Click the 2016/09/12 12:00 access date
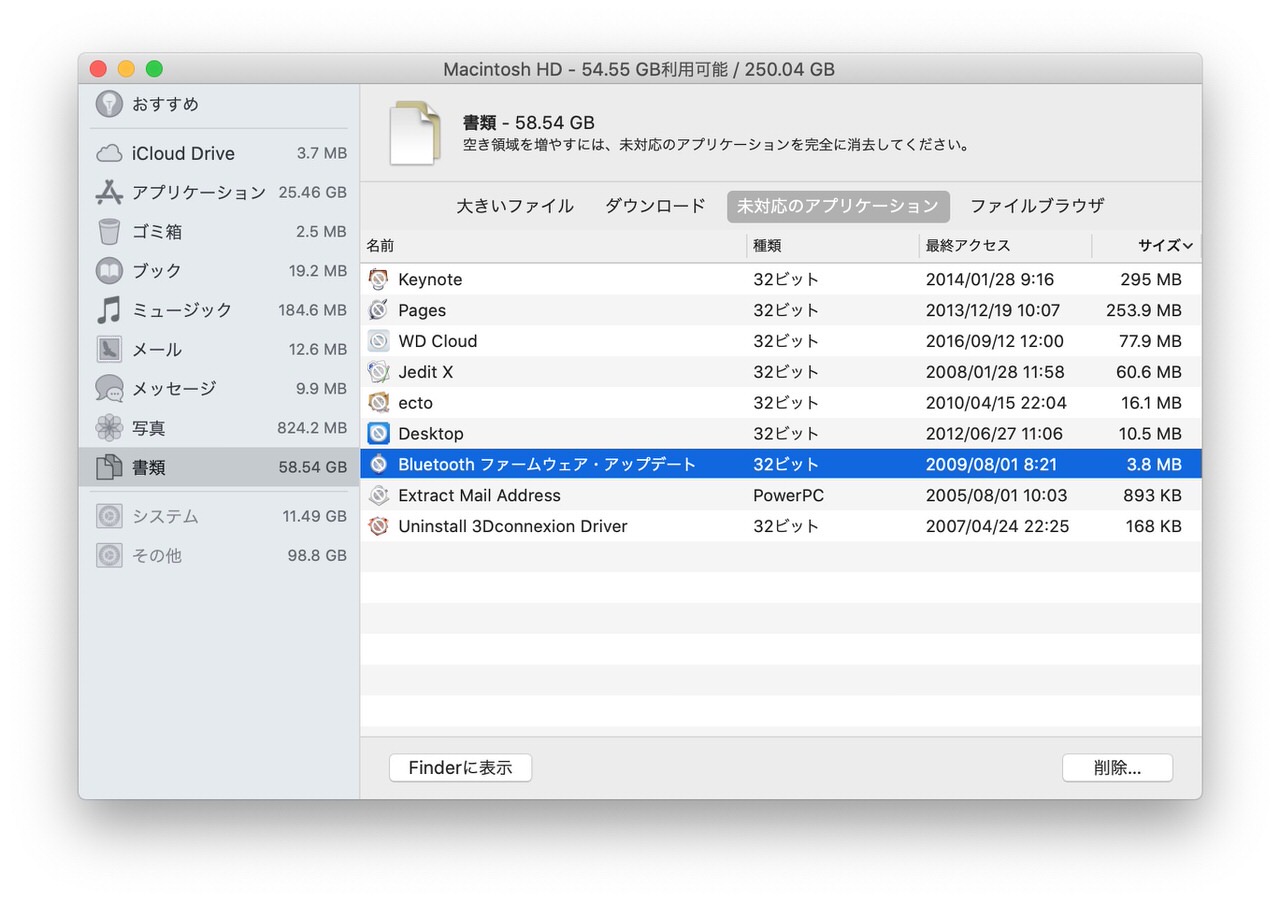This screenshot has width=1280, height=903. tap(994, 342)
